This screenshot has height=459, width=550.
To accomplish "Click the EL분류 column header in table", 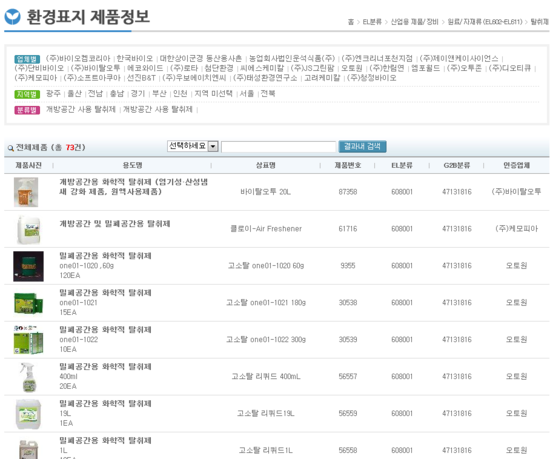I will 402,166.
